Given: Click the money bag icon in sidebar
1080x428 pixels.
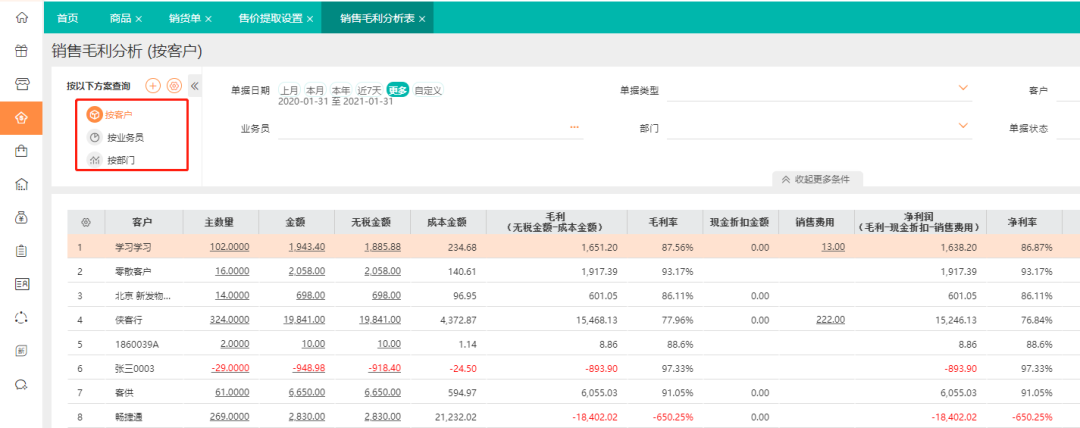Looking at the screenshot, I should 21,217.
